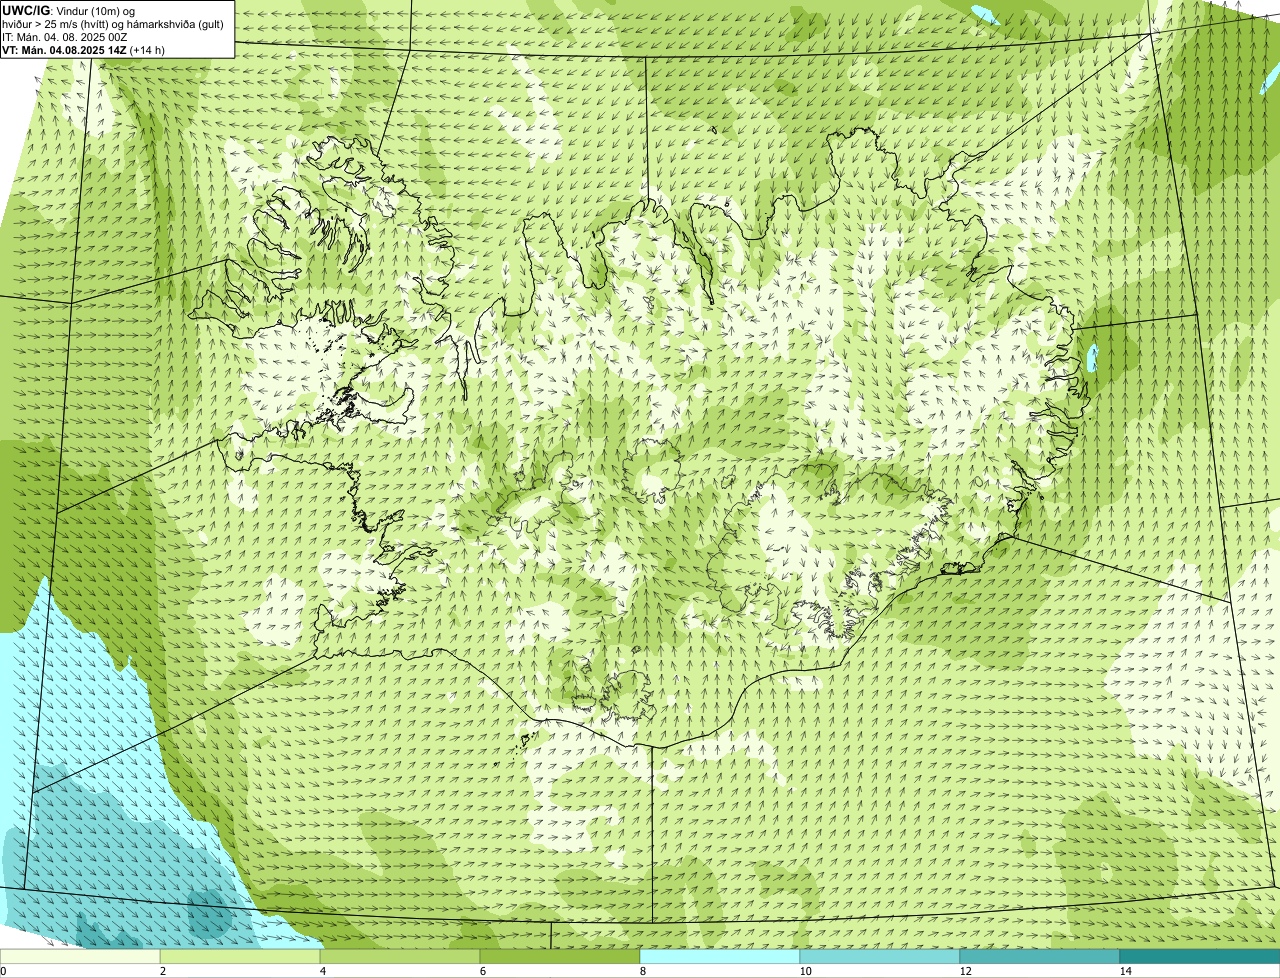Click the scale label '10' under the color bar
1280x978 pixels.
click(805, 971)
